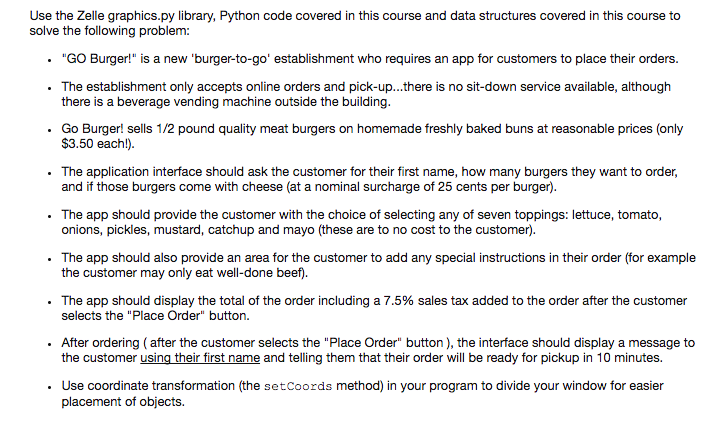
Task: Click the phrase "mustard, catchup and mayo"
Action: [x=234, y=230]
